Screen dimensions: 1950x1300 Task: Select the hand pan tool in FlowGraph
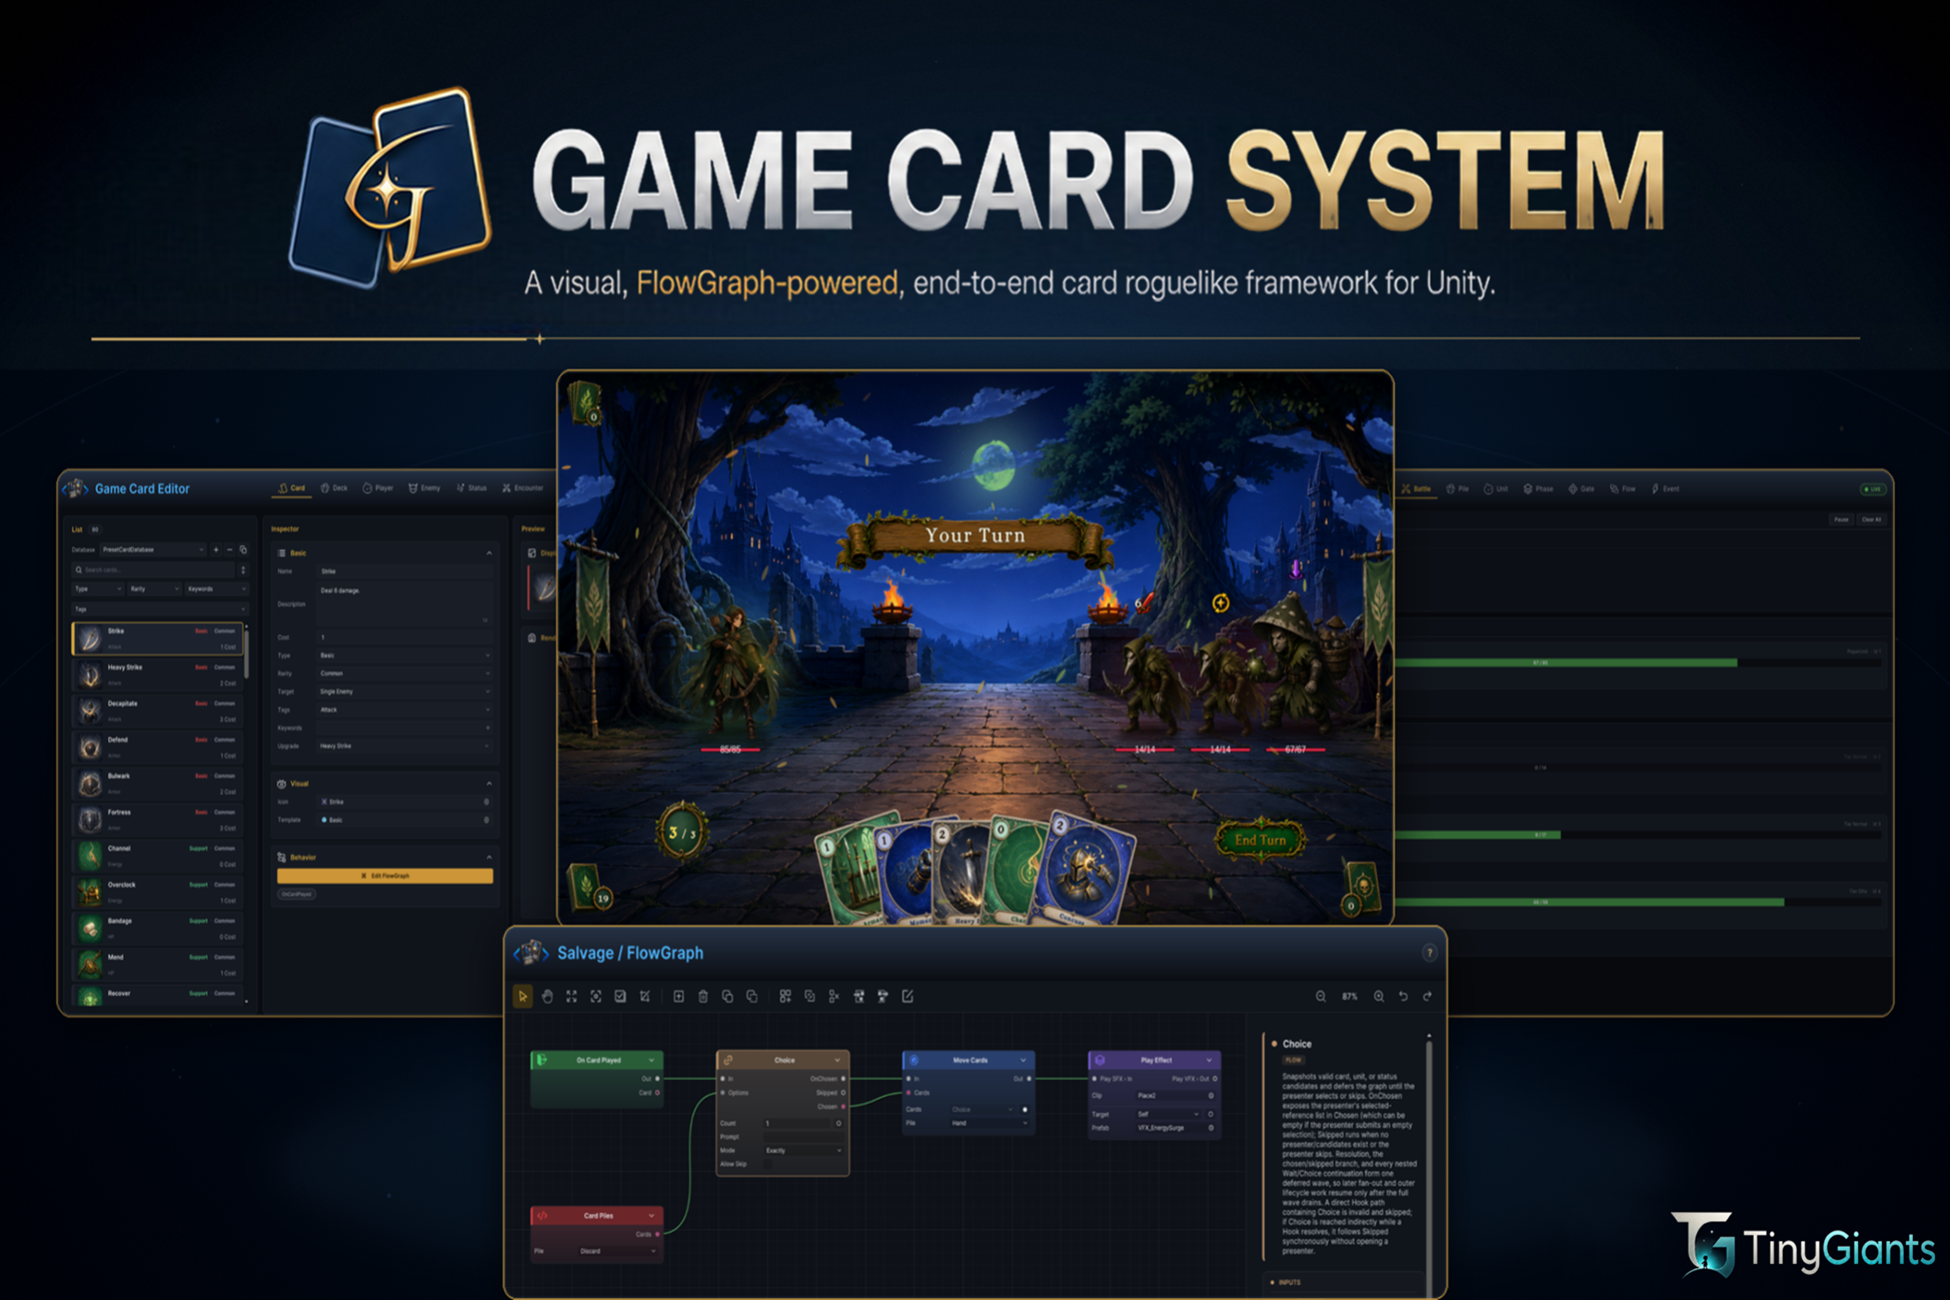pos(547,996)
